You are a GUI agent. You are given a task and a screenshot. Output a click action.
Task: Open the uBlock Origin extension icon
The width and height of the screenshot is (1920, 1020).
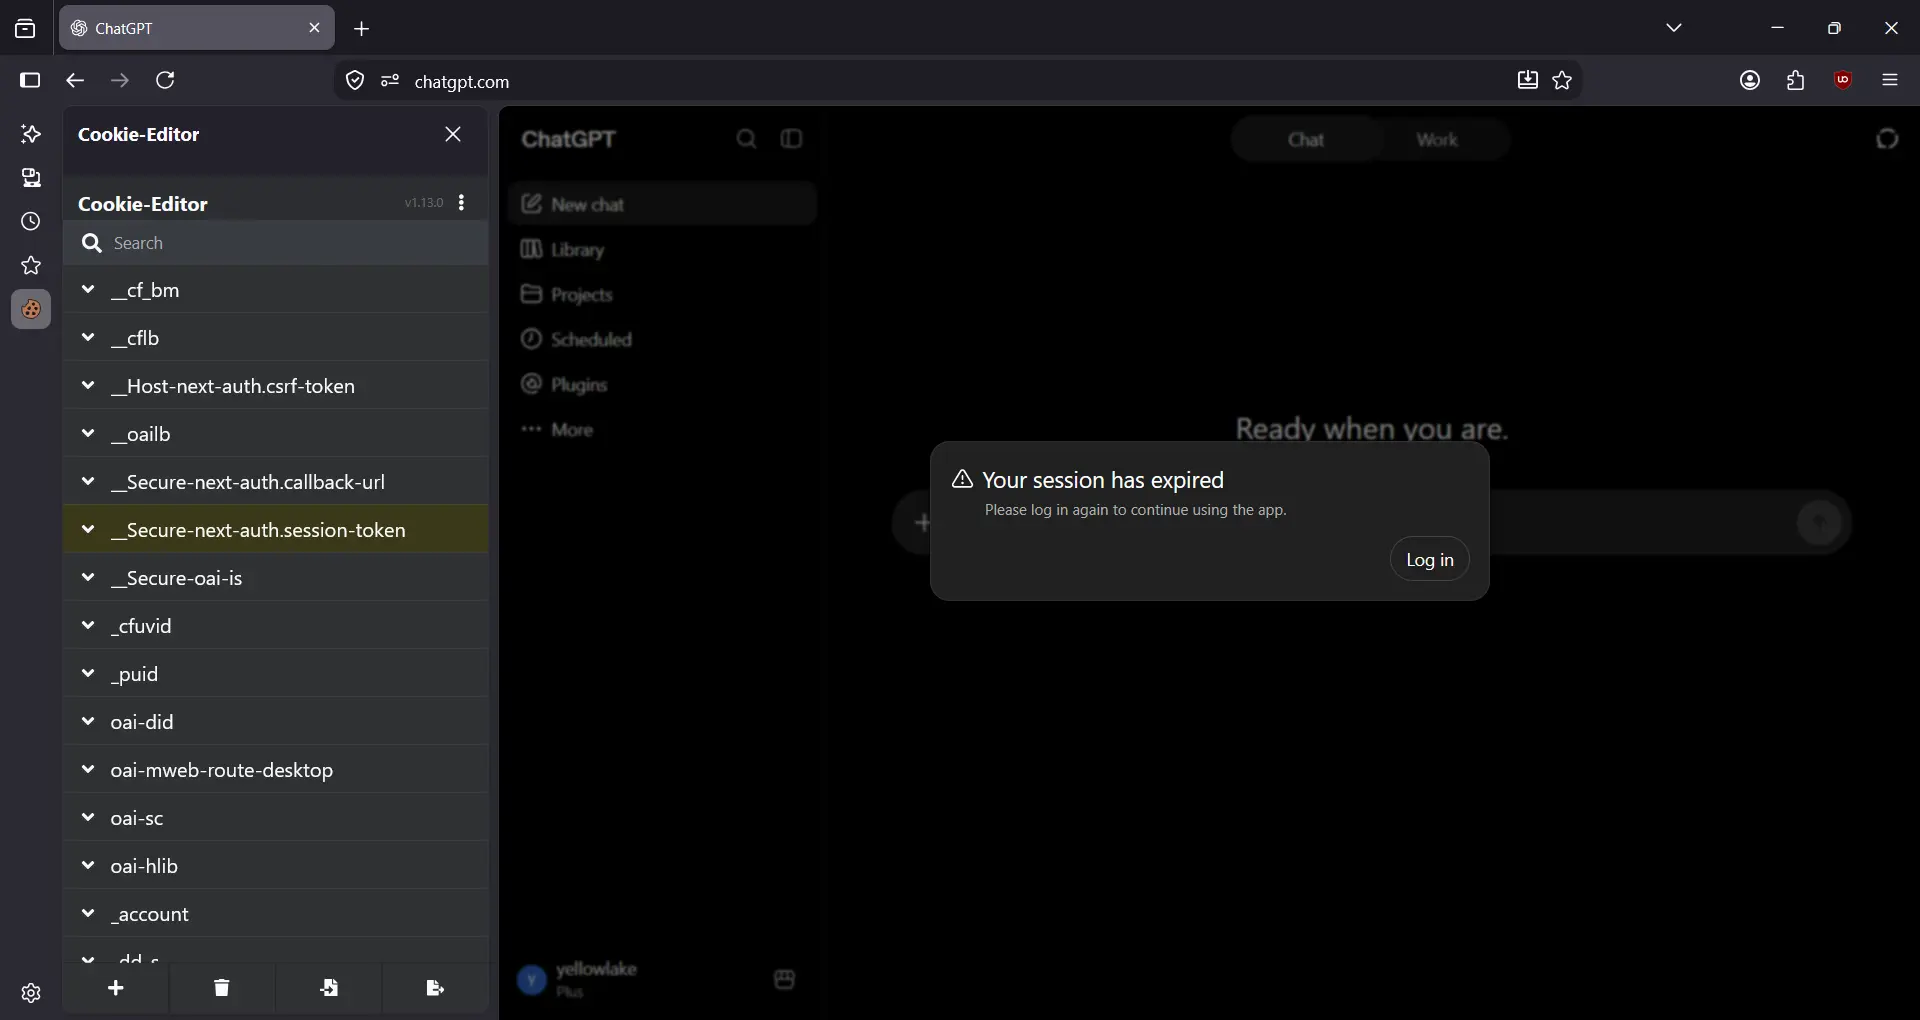(x=1843, y=80)
